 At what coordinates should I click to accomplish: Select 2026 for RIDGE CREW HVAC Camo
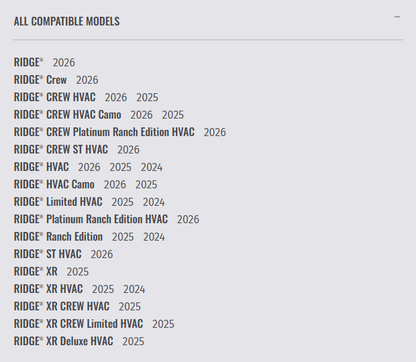[141, 115]
